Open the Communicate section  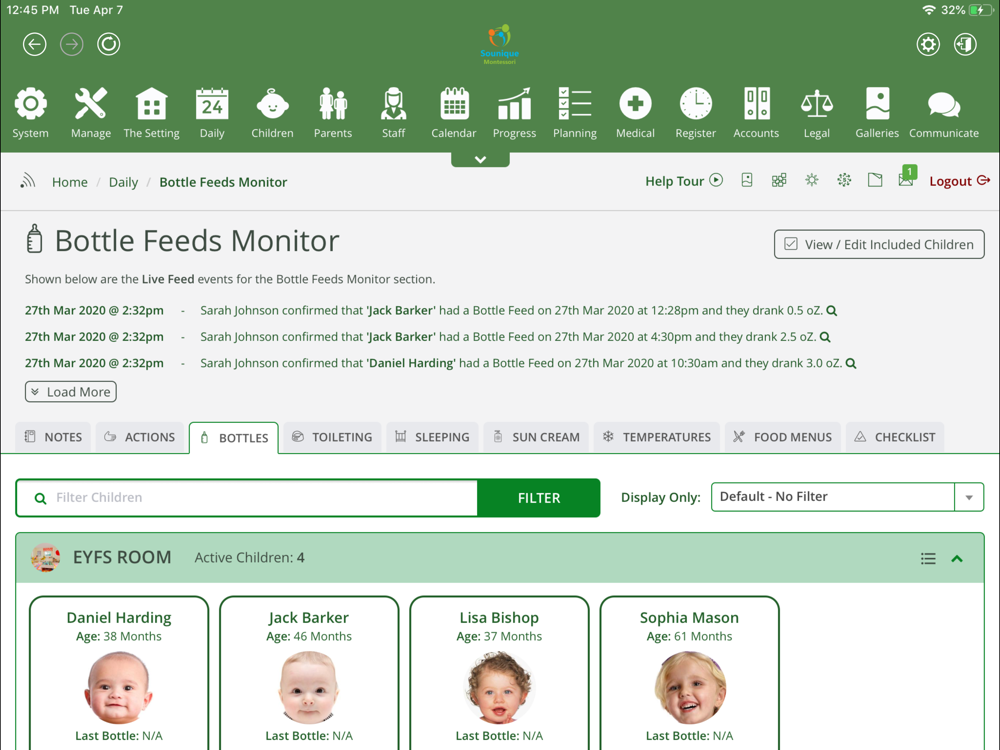pyautogui.click(x=943, y=113)
